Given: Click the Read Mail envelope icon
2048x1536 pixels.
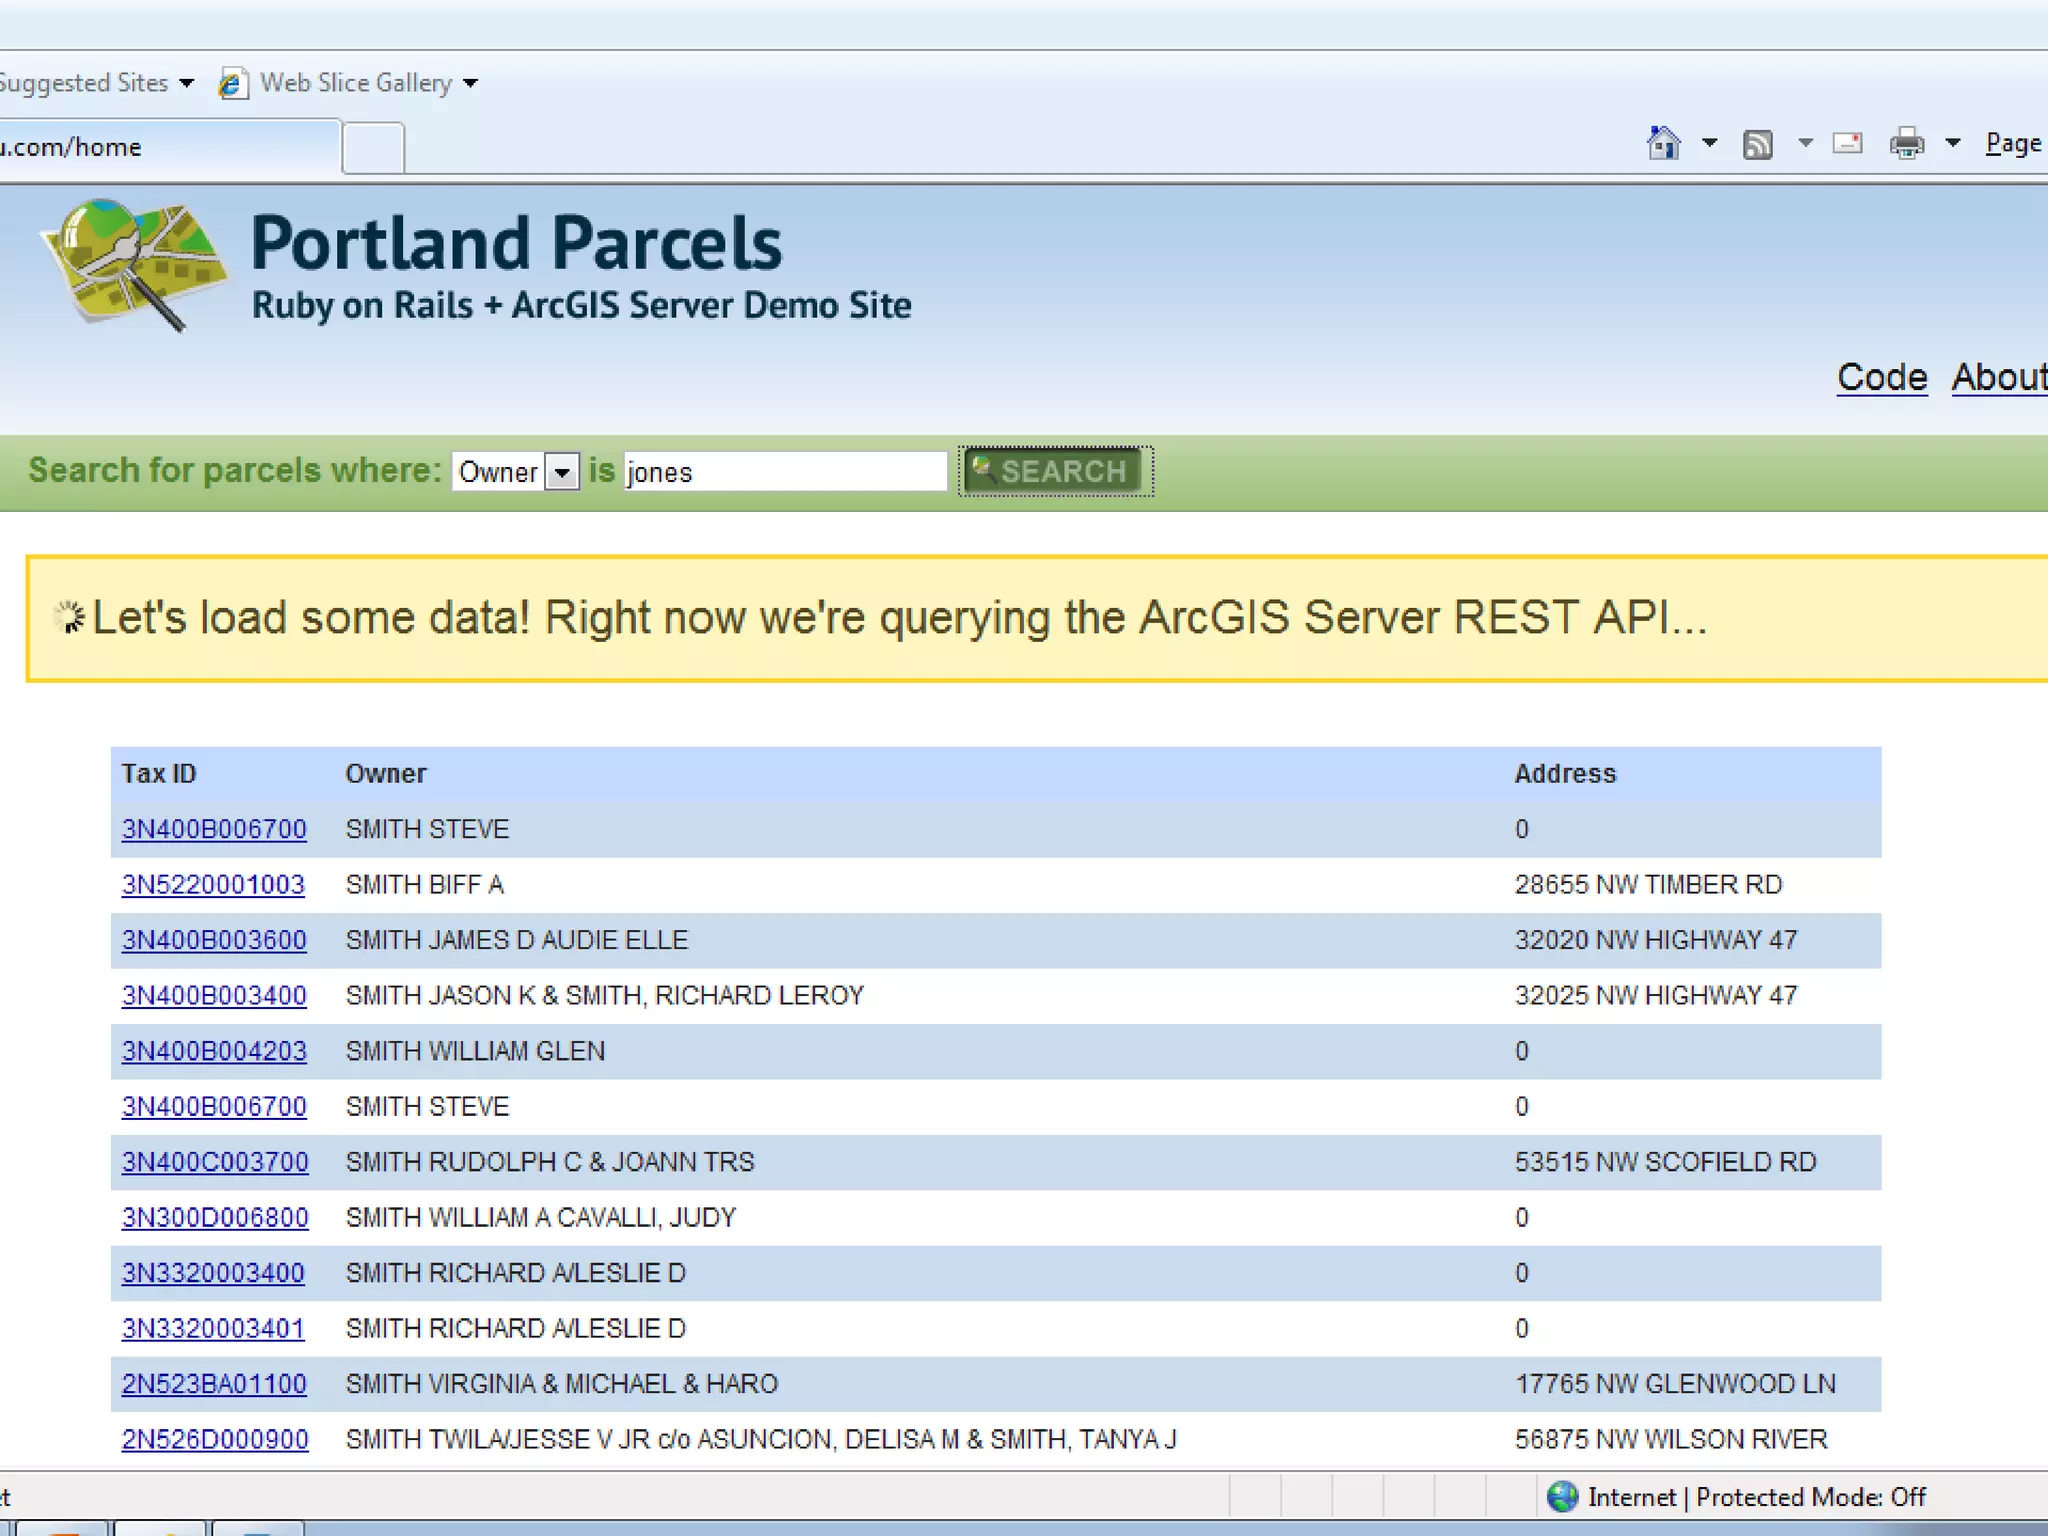Looking at the screenshot, I should (1847, 144).
